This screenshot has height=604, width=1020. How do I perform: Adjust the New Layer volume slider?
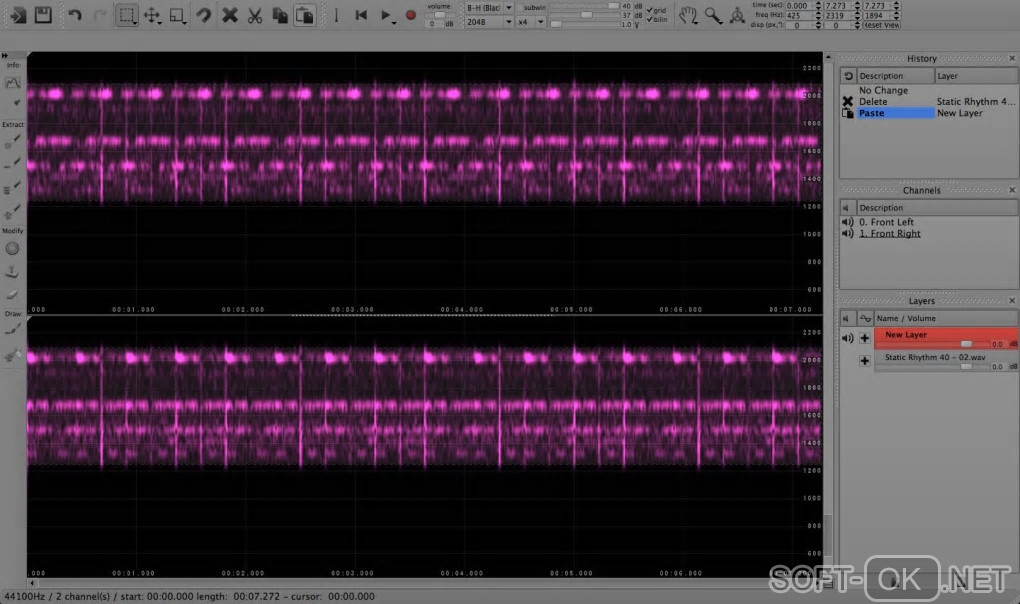[x=967, y=344]
